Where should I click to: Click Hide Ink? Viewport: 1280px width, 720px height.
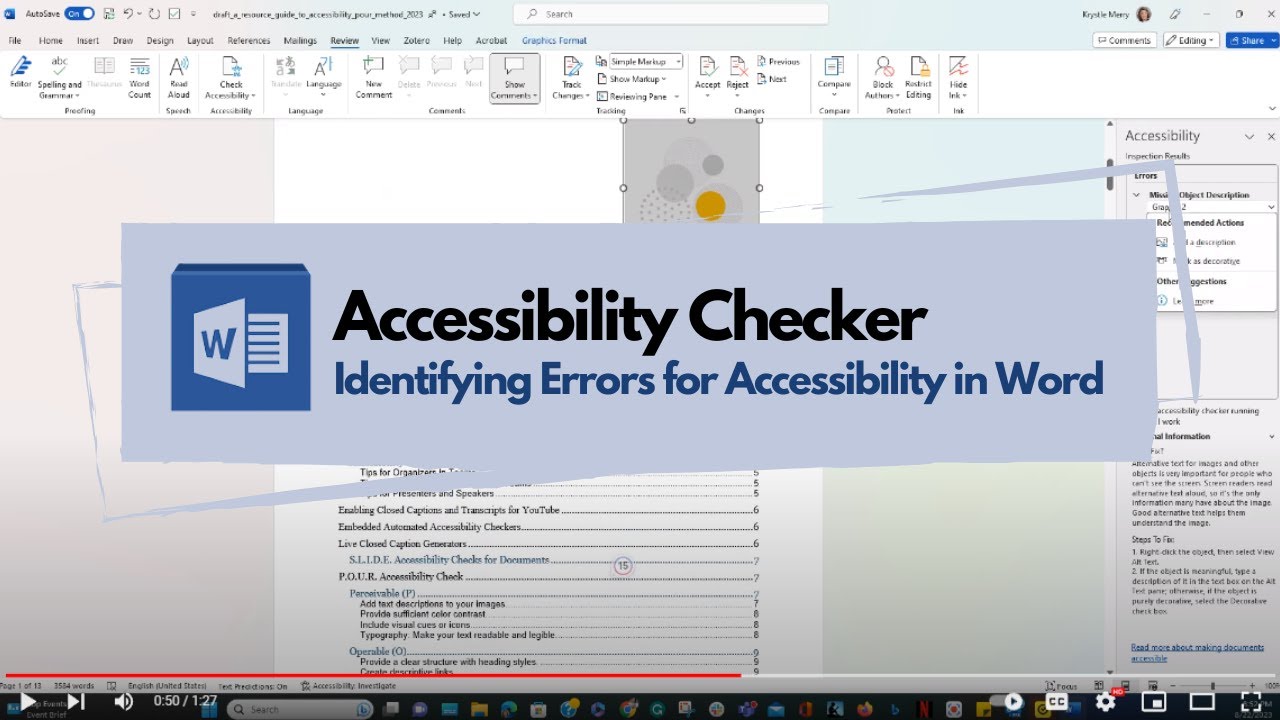[958, 77]
